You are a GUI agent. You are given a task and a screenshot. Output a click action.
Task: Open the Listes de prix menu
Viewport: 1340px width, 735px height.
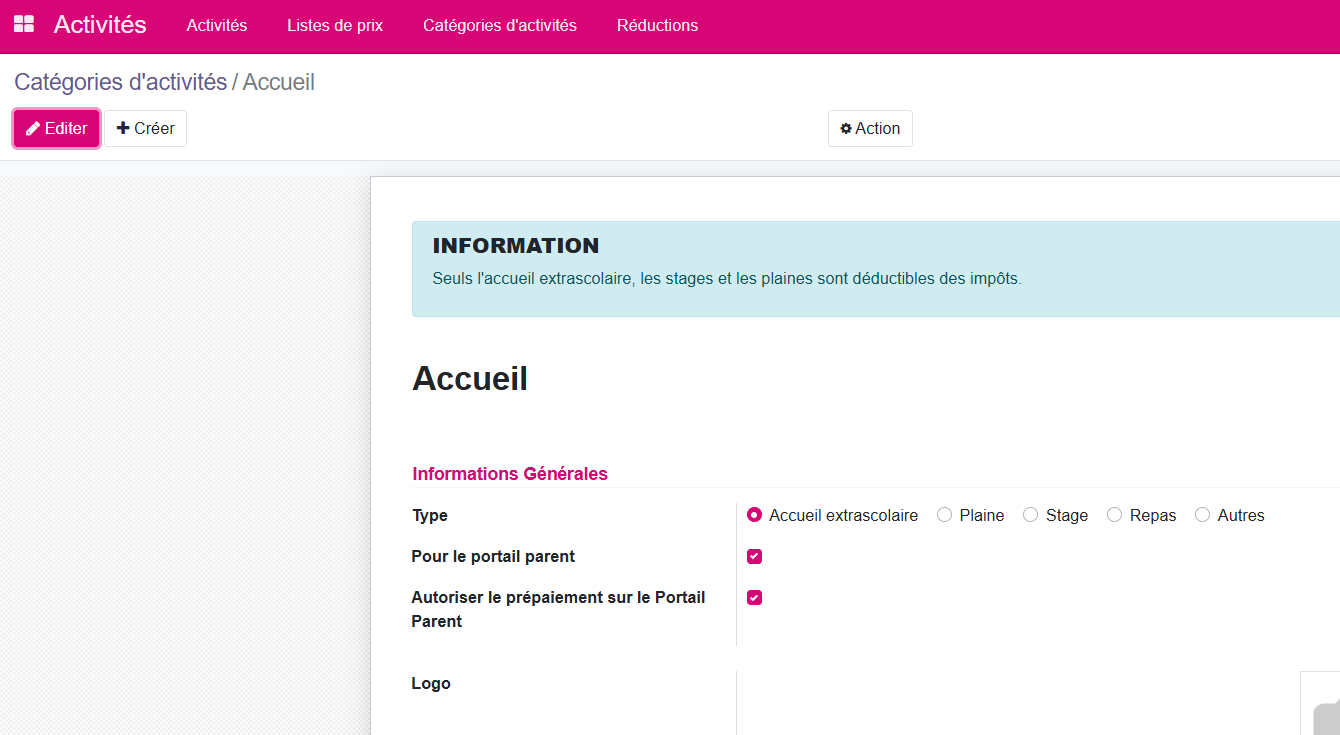pos(335,25)
